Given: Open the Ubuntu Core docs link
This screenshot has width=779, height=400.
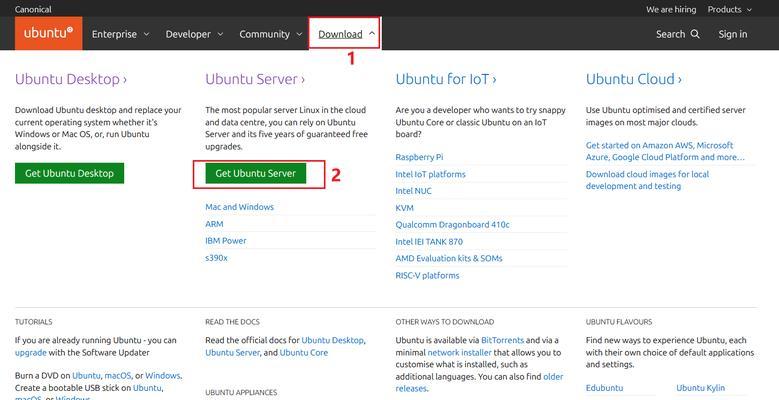Looking at the screenshot, I should 304,353.
